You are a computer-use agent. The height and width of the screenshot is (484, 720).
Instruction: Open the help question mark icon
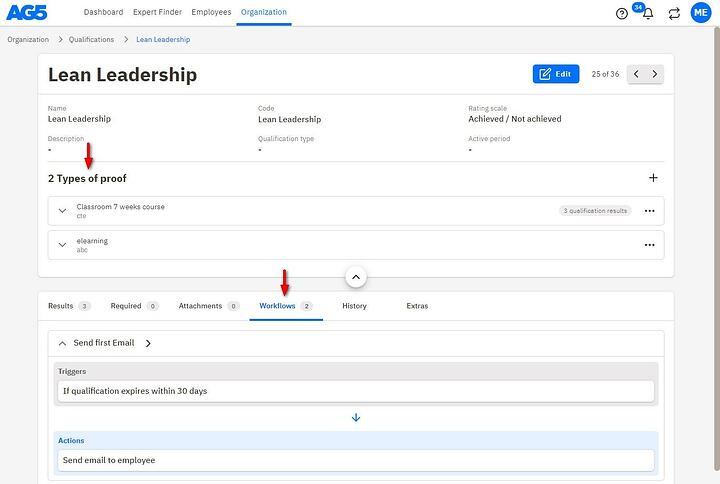623,13
